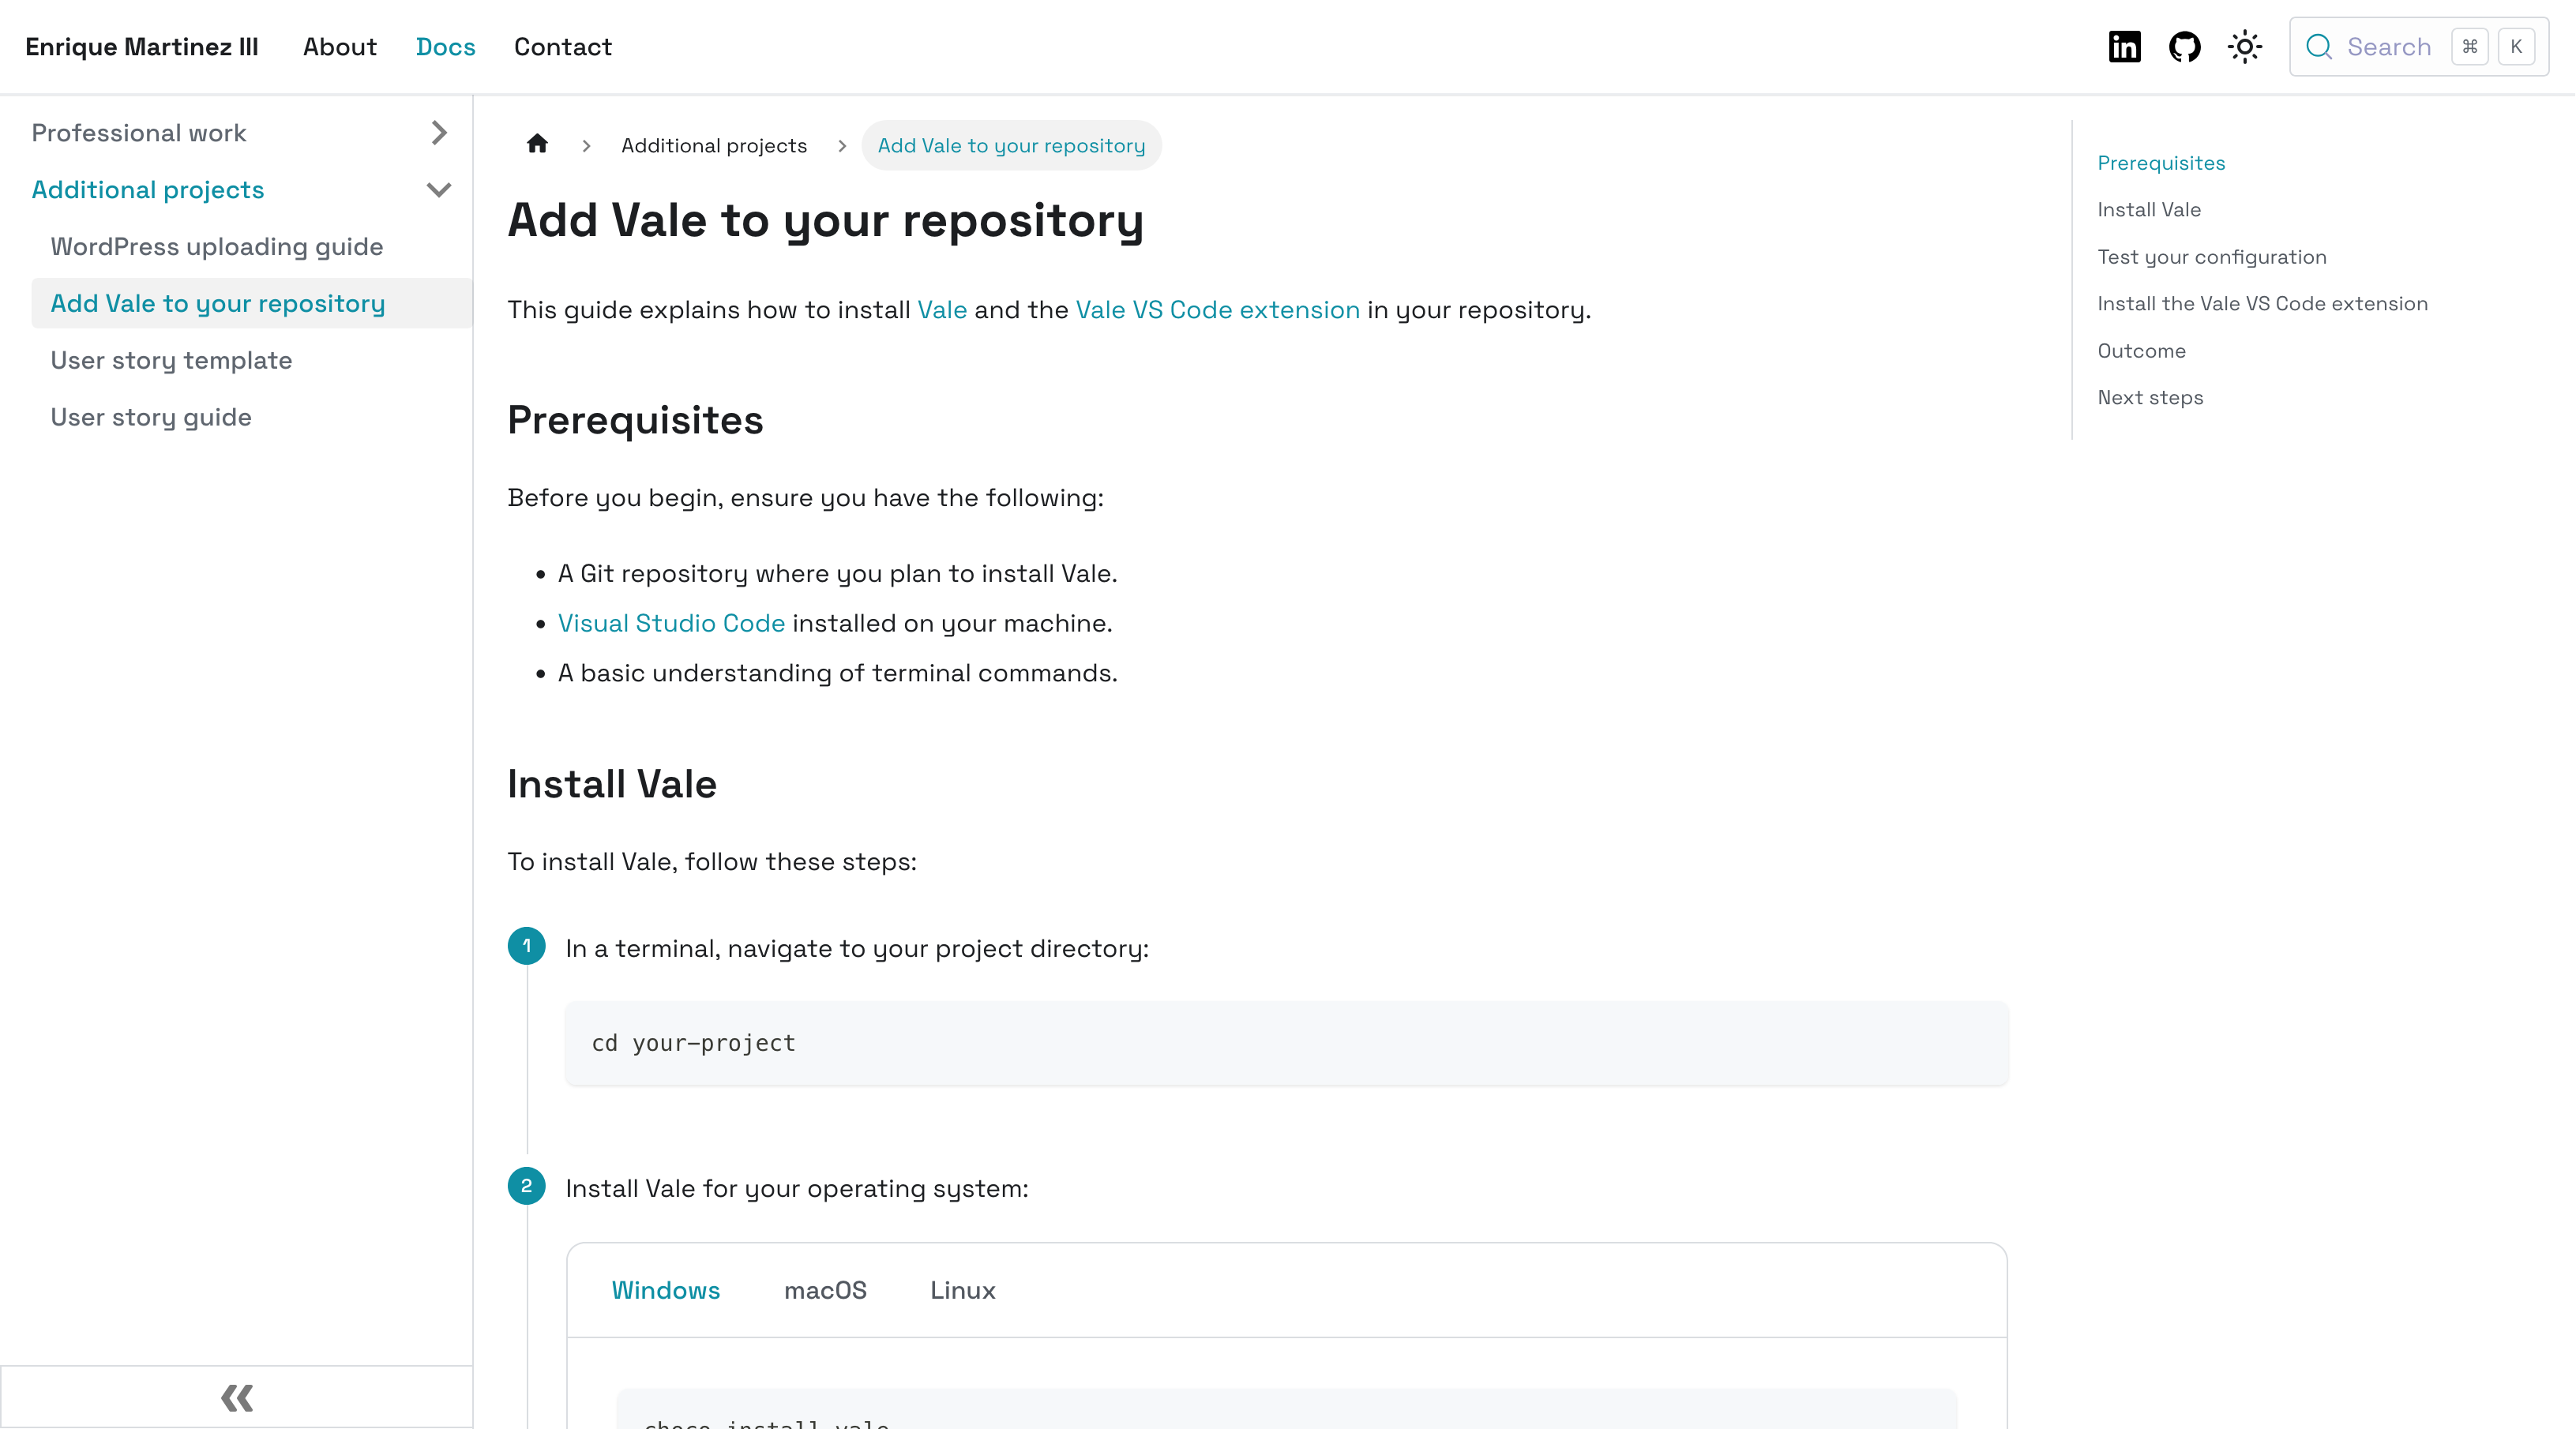Focus the Search input field
The height and width of the screenshot is (1429, 2576).
2388,47
